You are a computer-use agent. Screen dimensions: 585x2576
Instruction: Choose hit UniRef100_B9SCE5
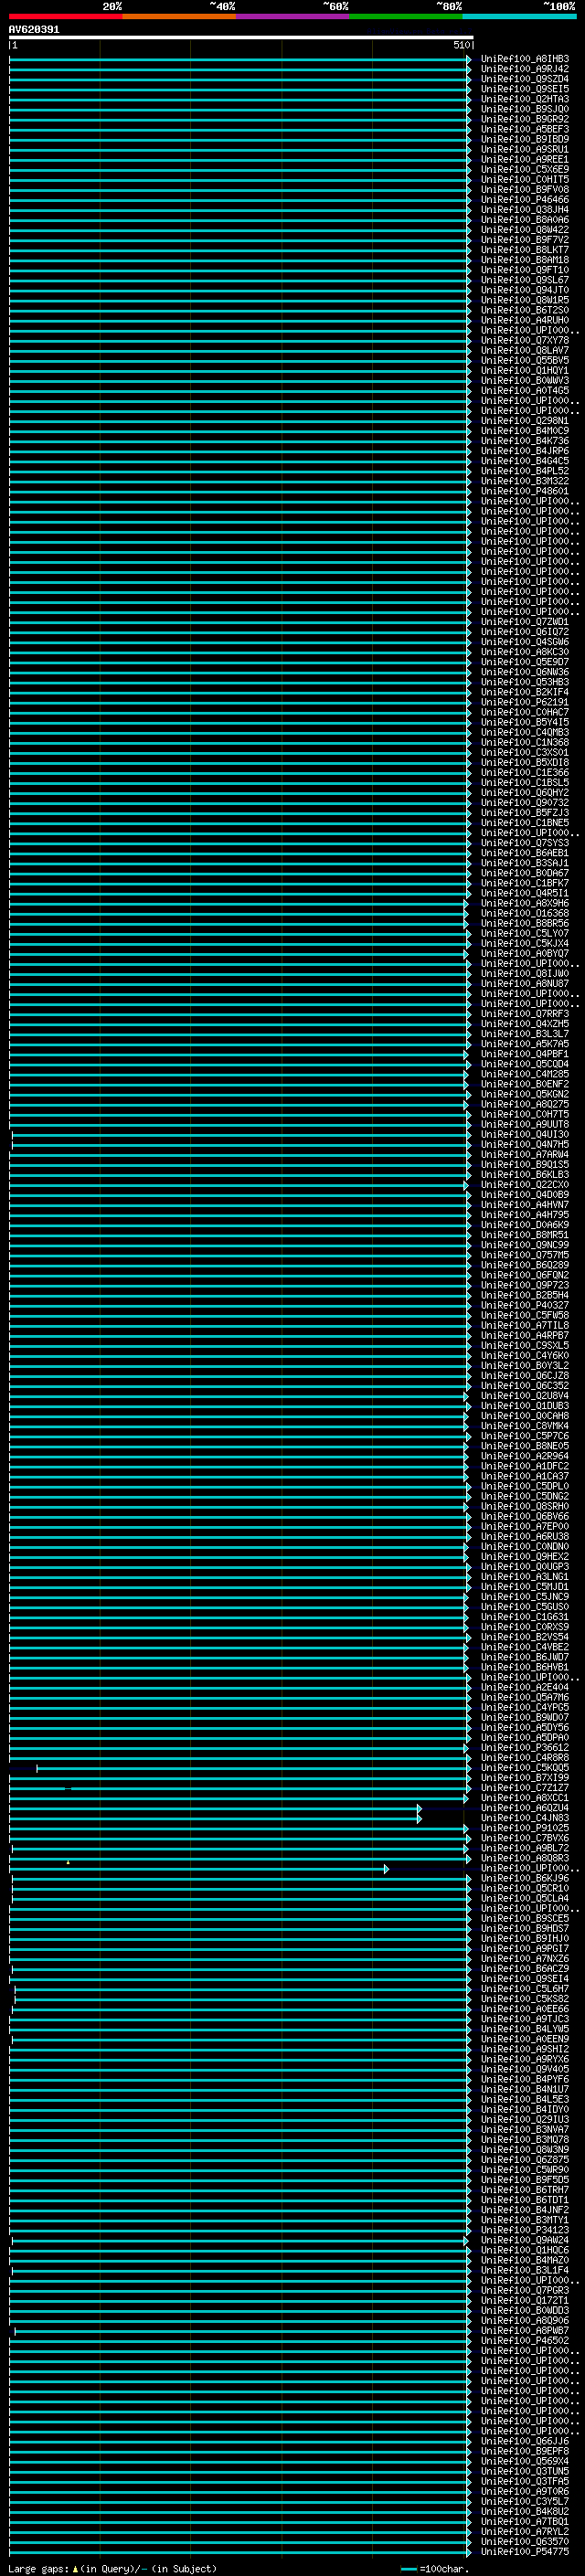click(525, 1918)
